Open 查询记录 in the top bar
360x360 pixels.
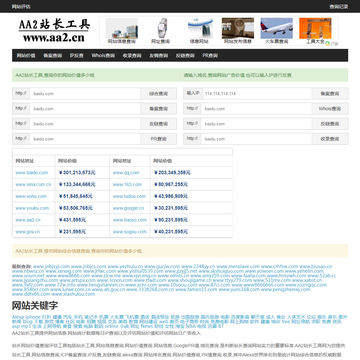tap(339, 7)
